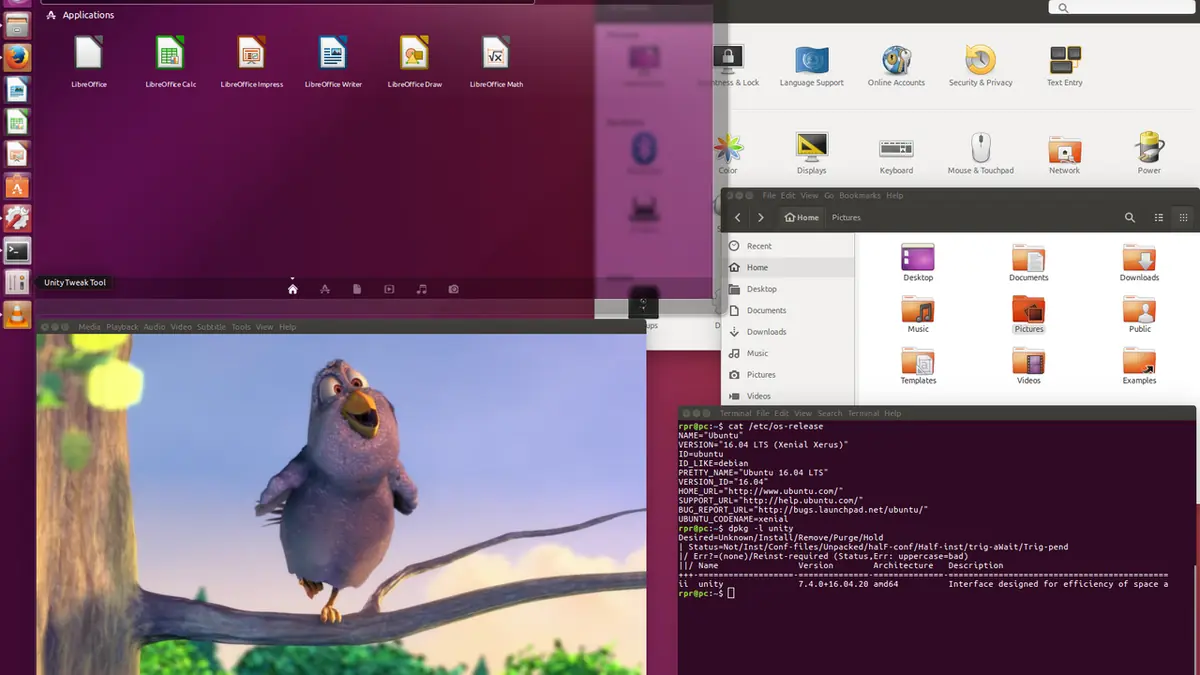The height and width of the screenshot is (675, 1200).
Task: Open the VLC launcher icon
Action: click(17, 315)
